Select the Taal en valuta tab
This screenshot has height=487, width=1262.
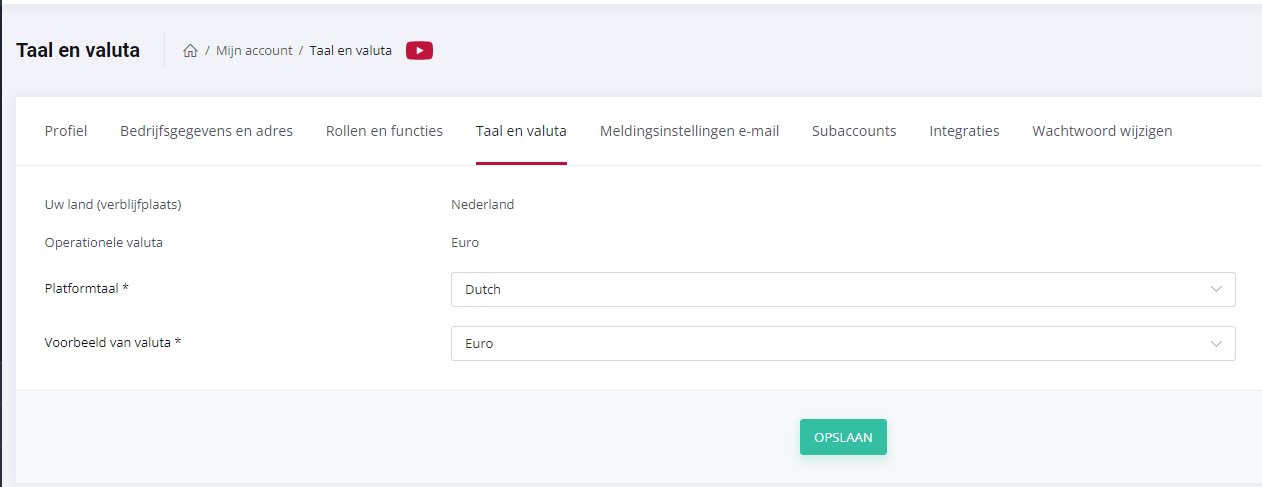click(x=521, y=131)
